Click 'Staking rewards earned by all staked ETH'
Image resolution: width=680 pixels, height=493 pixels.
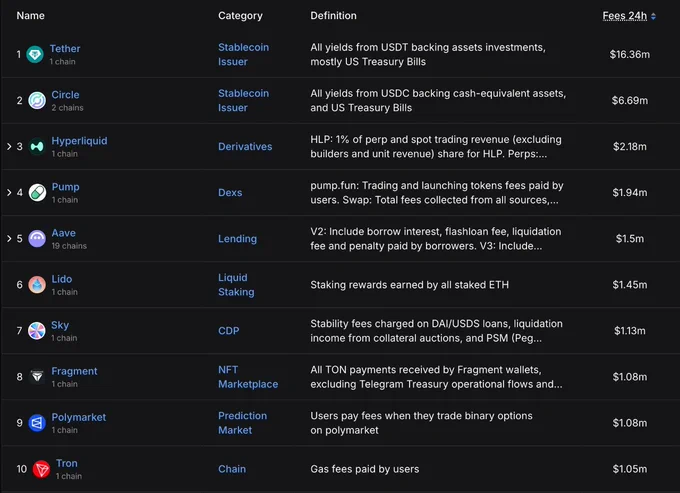[x=409, y=285]
